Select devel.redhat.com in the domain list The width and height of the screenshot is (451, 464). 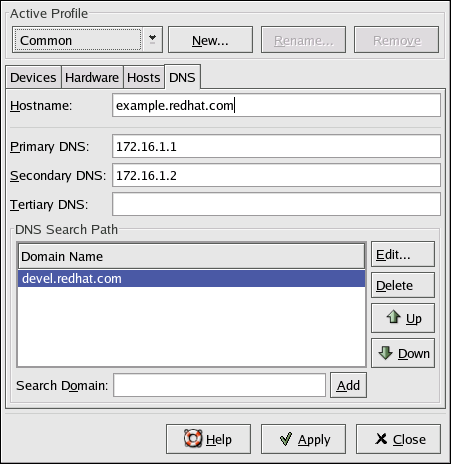(191, 278)
